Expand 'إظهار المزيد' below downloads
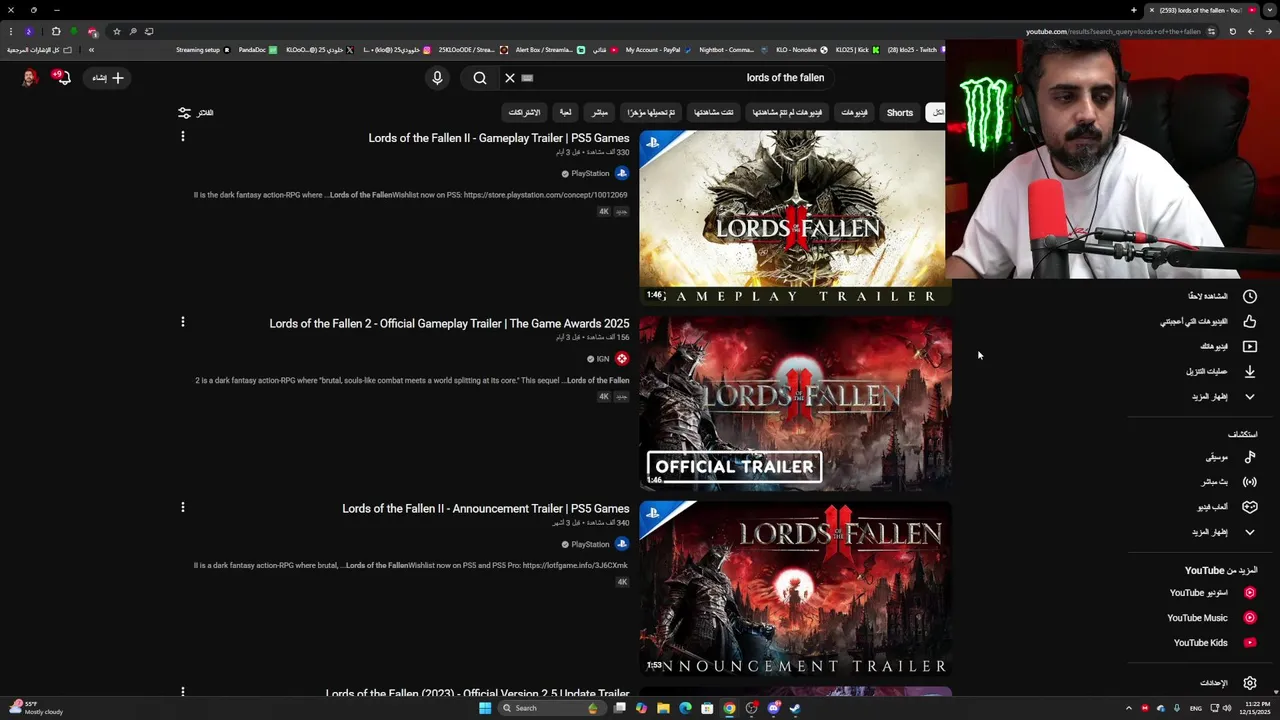The height and width of the screenshot is (720, 1280). [1223, 397]
